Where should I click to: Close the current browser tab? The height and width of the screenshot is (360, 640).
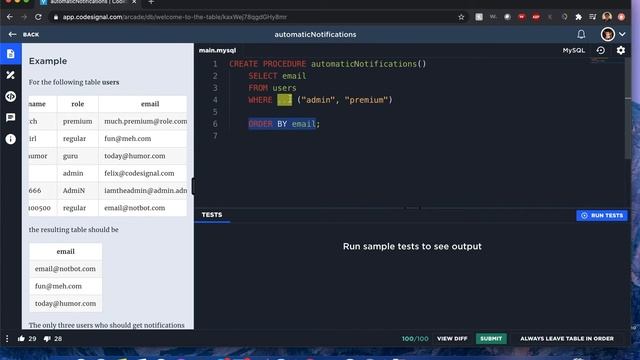(134, 2)
